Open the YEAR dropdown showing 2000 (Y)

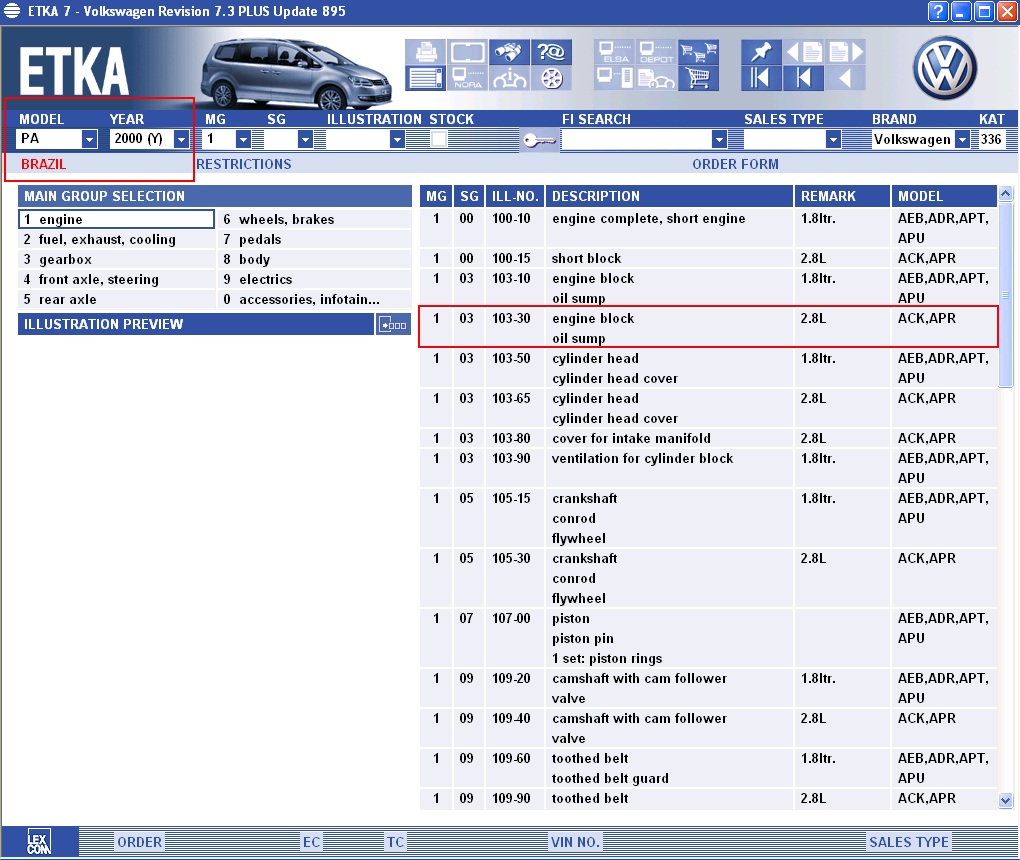[181, 139]
